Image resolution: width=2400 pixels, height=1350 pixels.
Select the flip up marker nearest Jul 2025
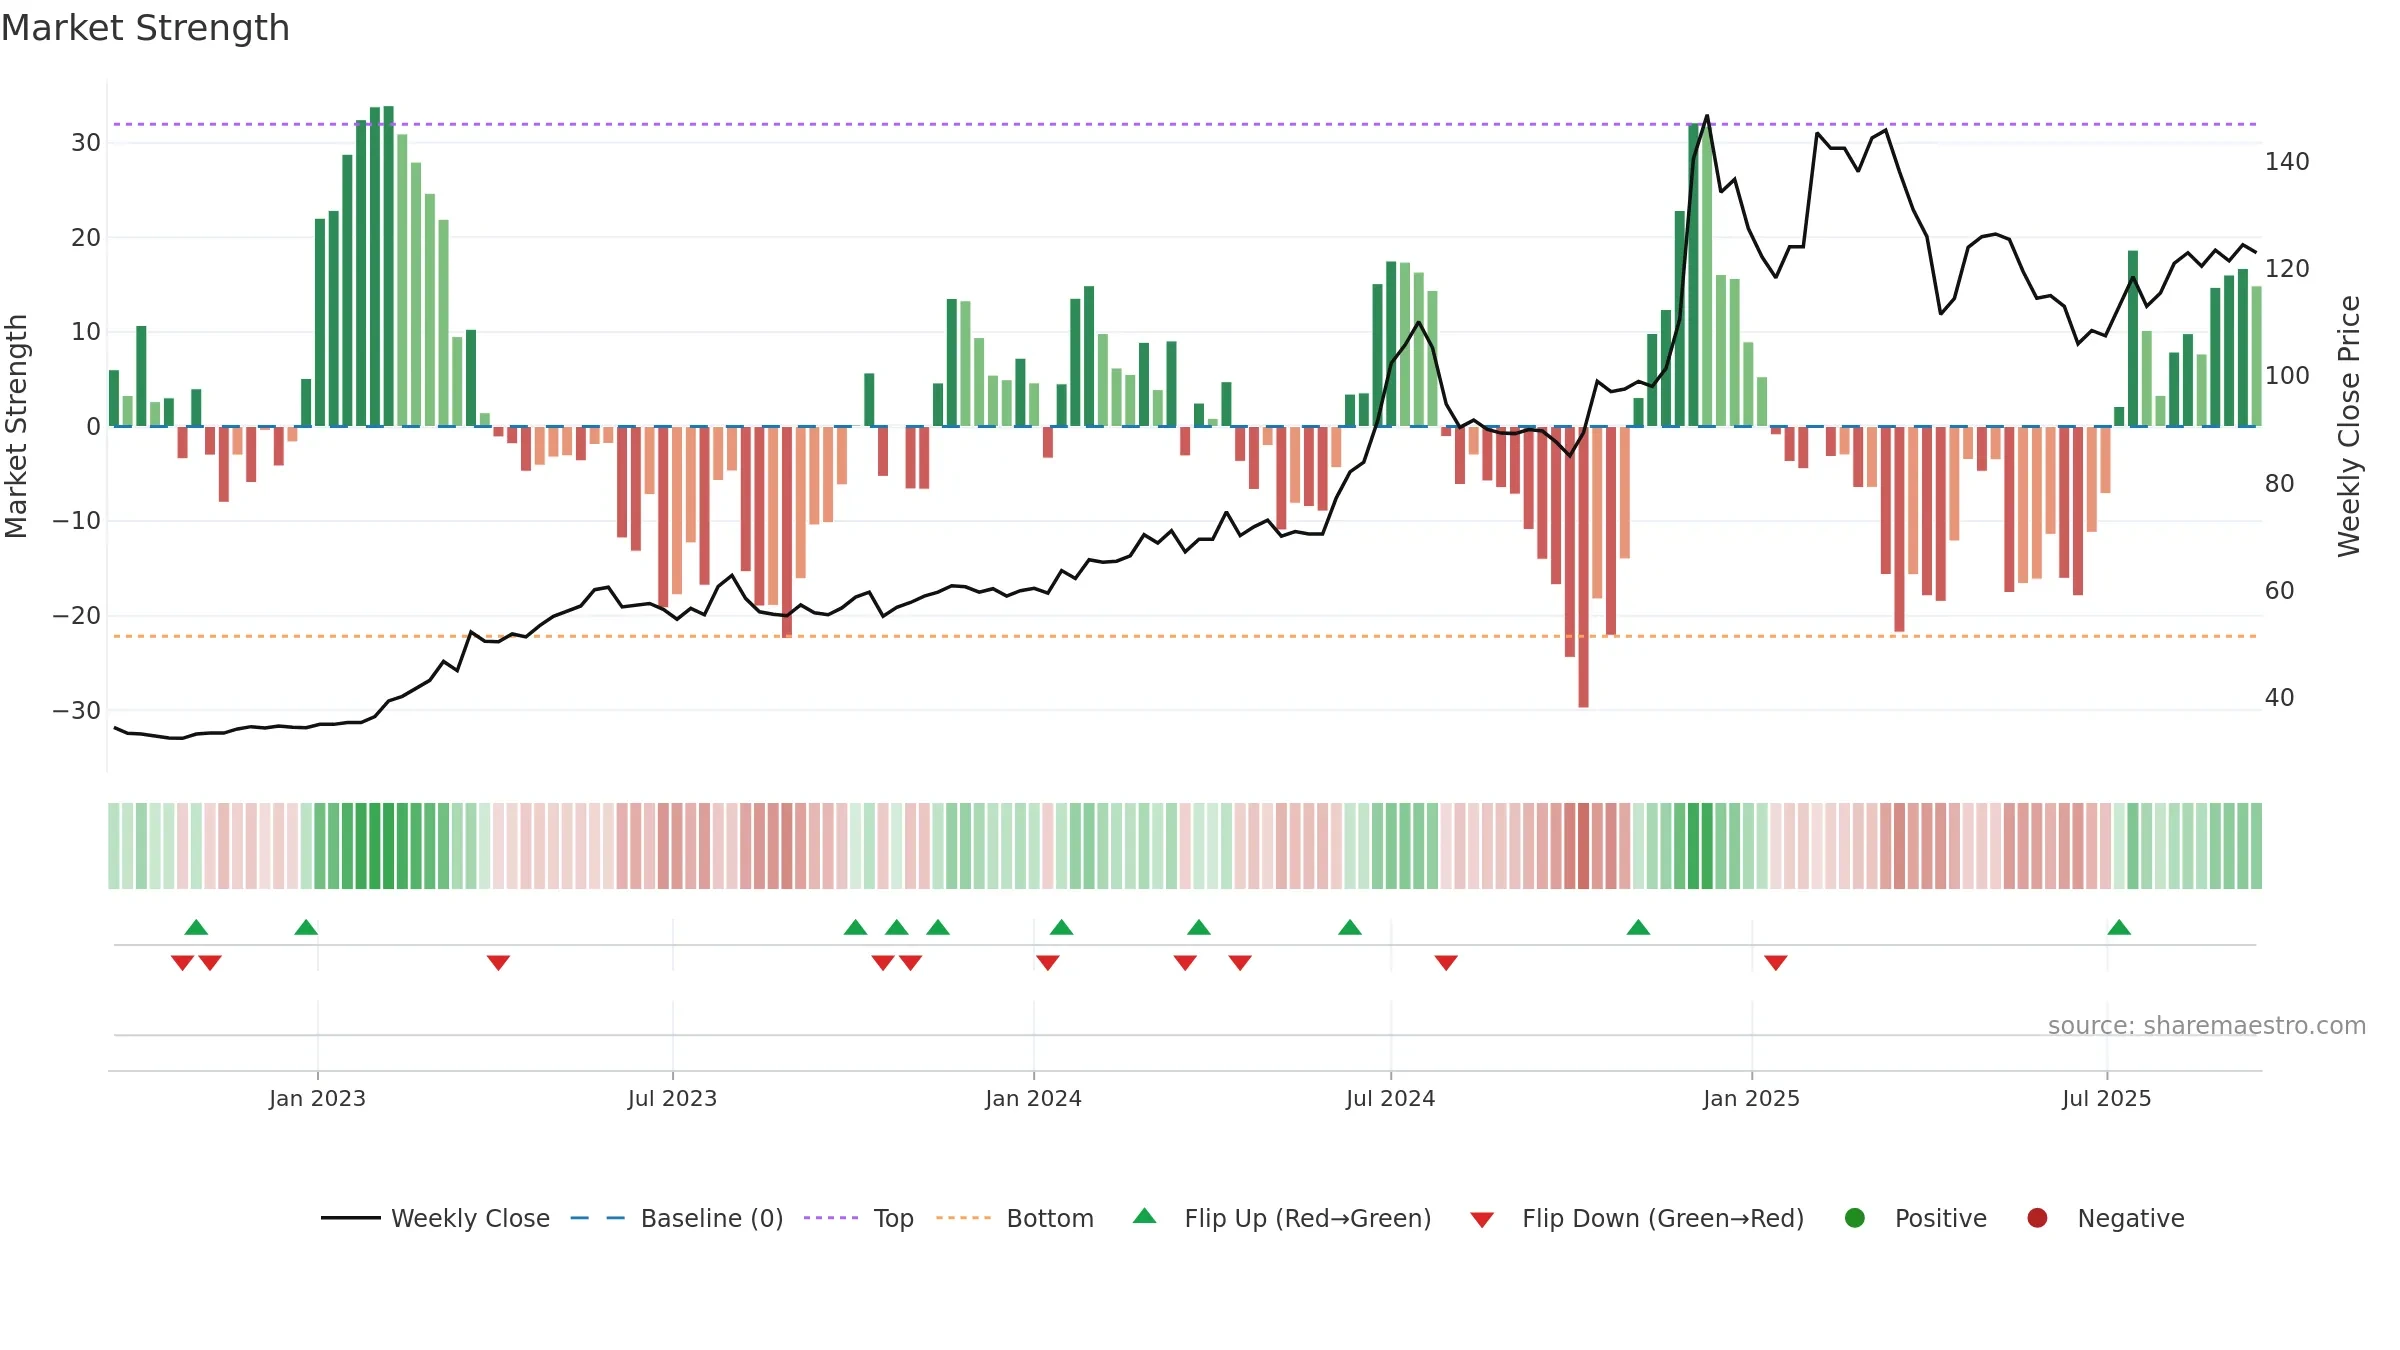click(x=2119, y=927)
